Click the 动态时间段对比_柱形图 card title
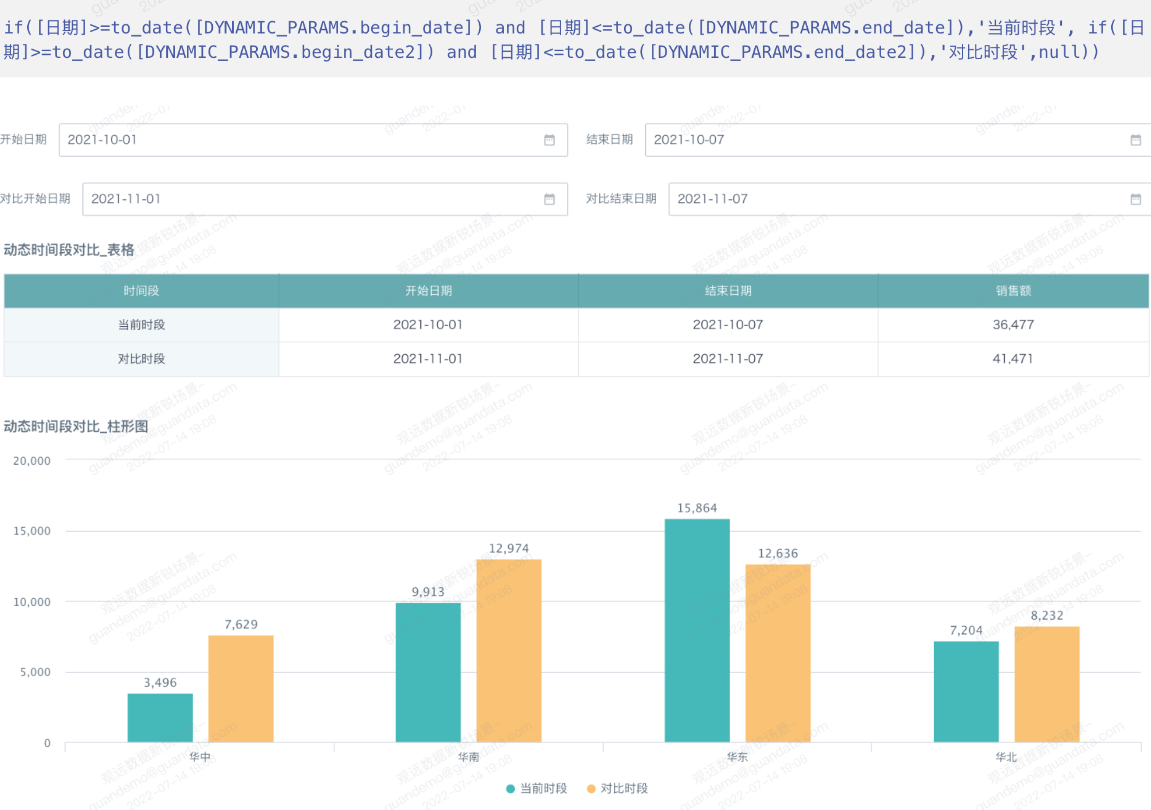Viewport: 1151px width, 810px height. point(76,426)
